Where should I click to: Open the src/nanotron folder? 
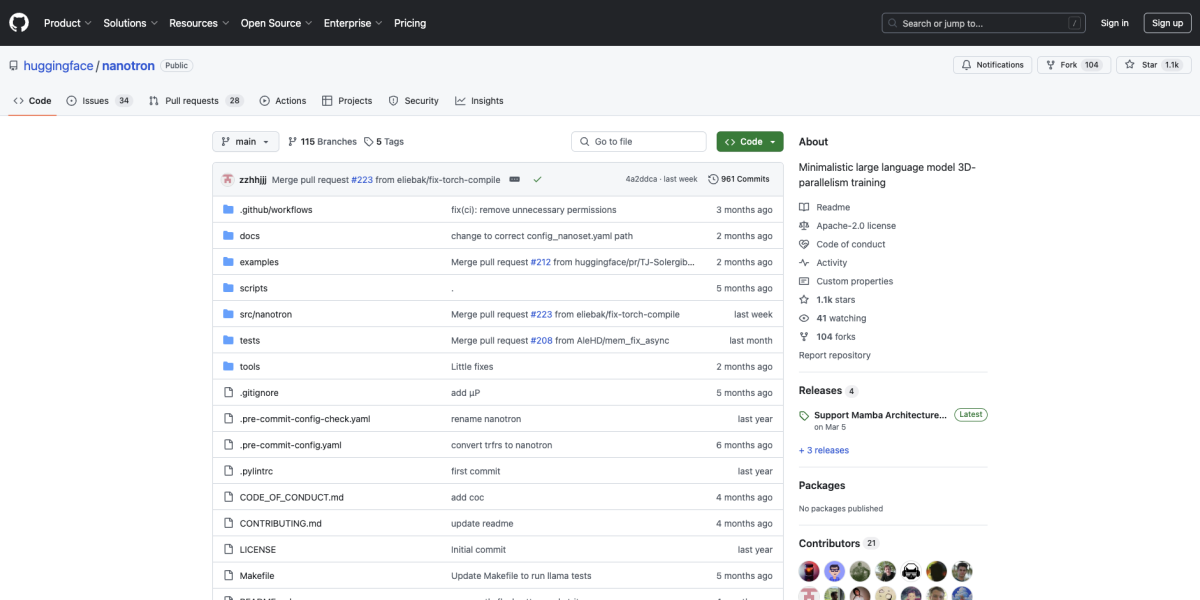265,314
